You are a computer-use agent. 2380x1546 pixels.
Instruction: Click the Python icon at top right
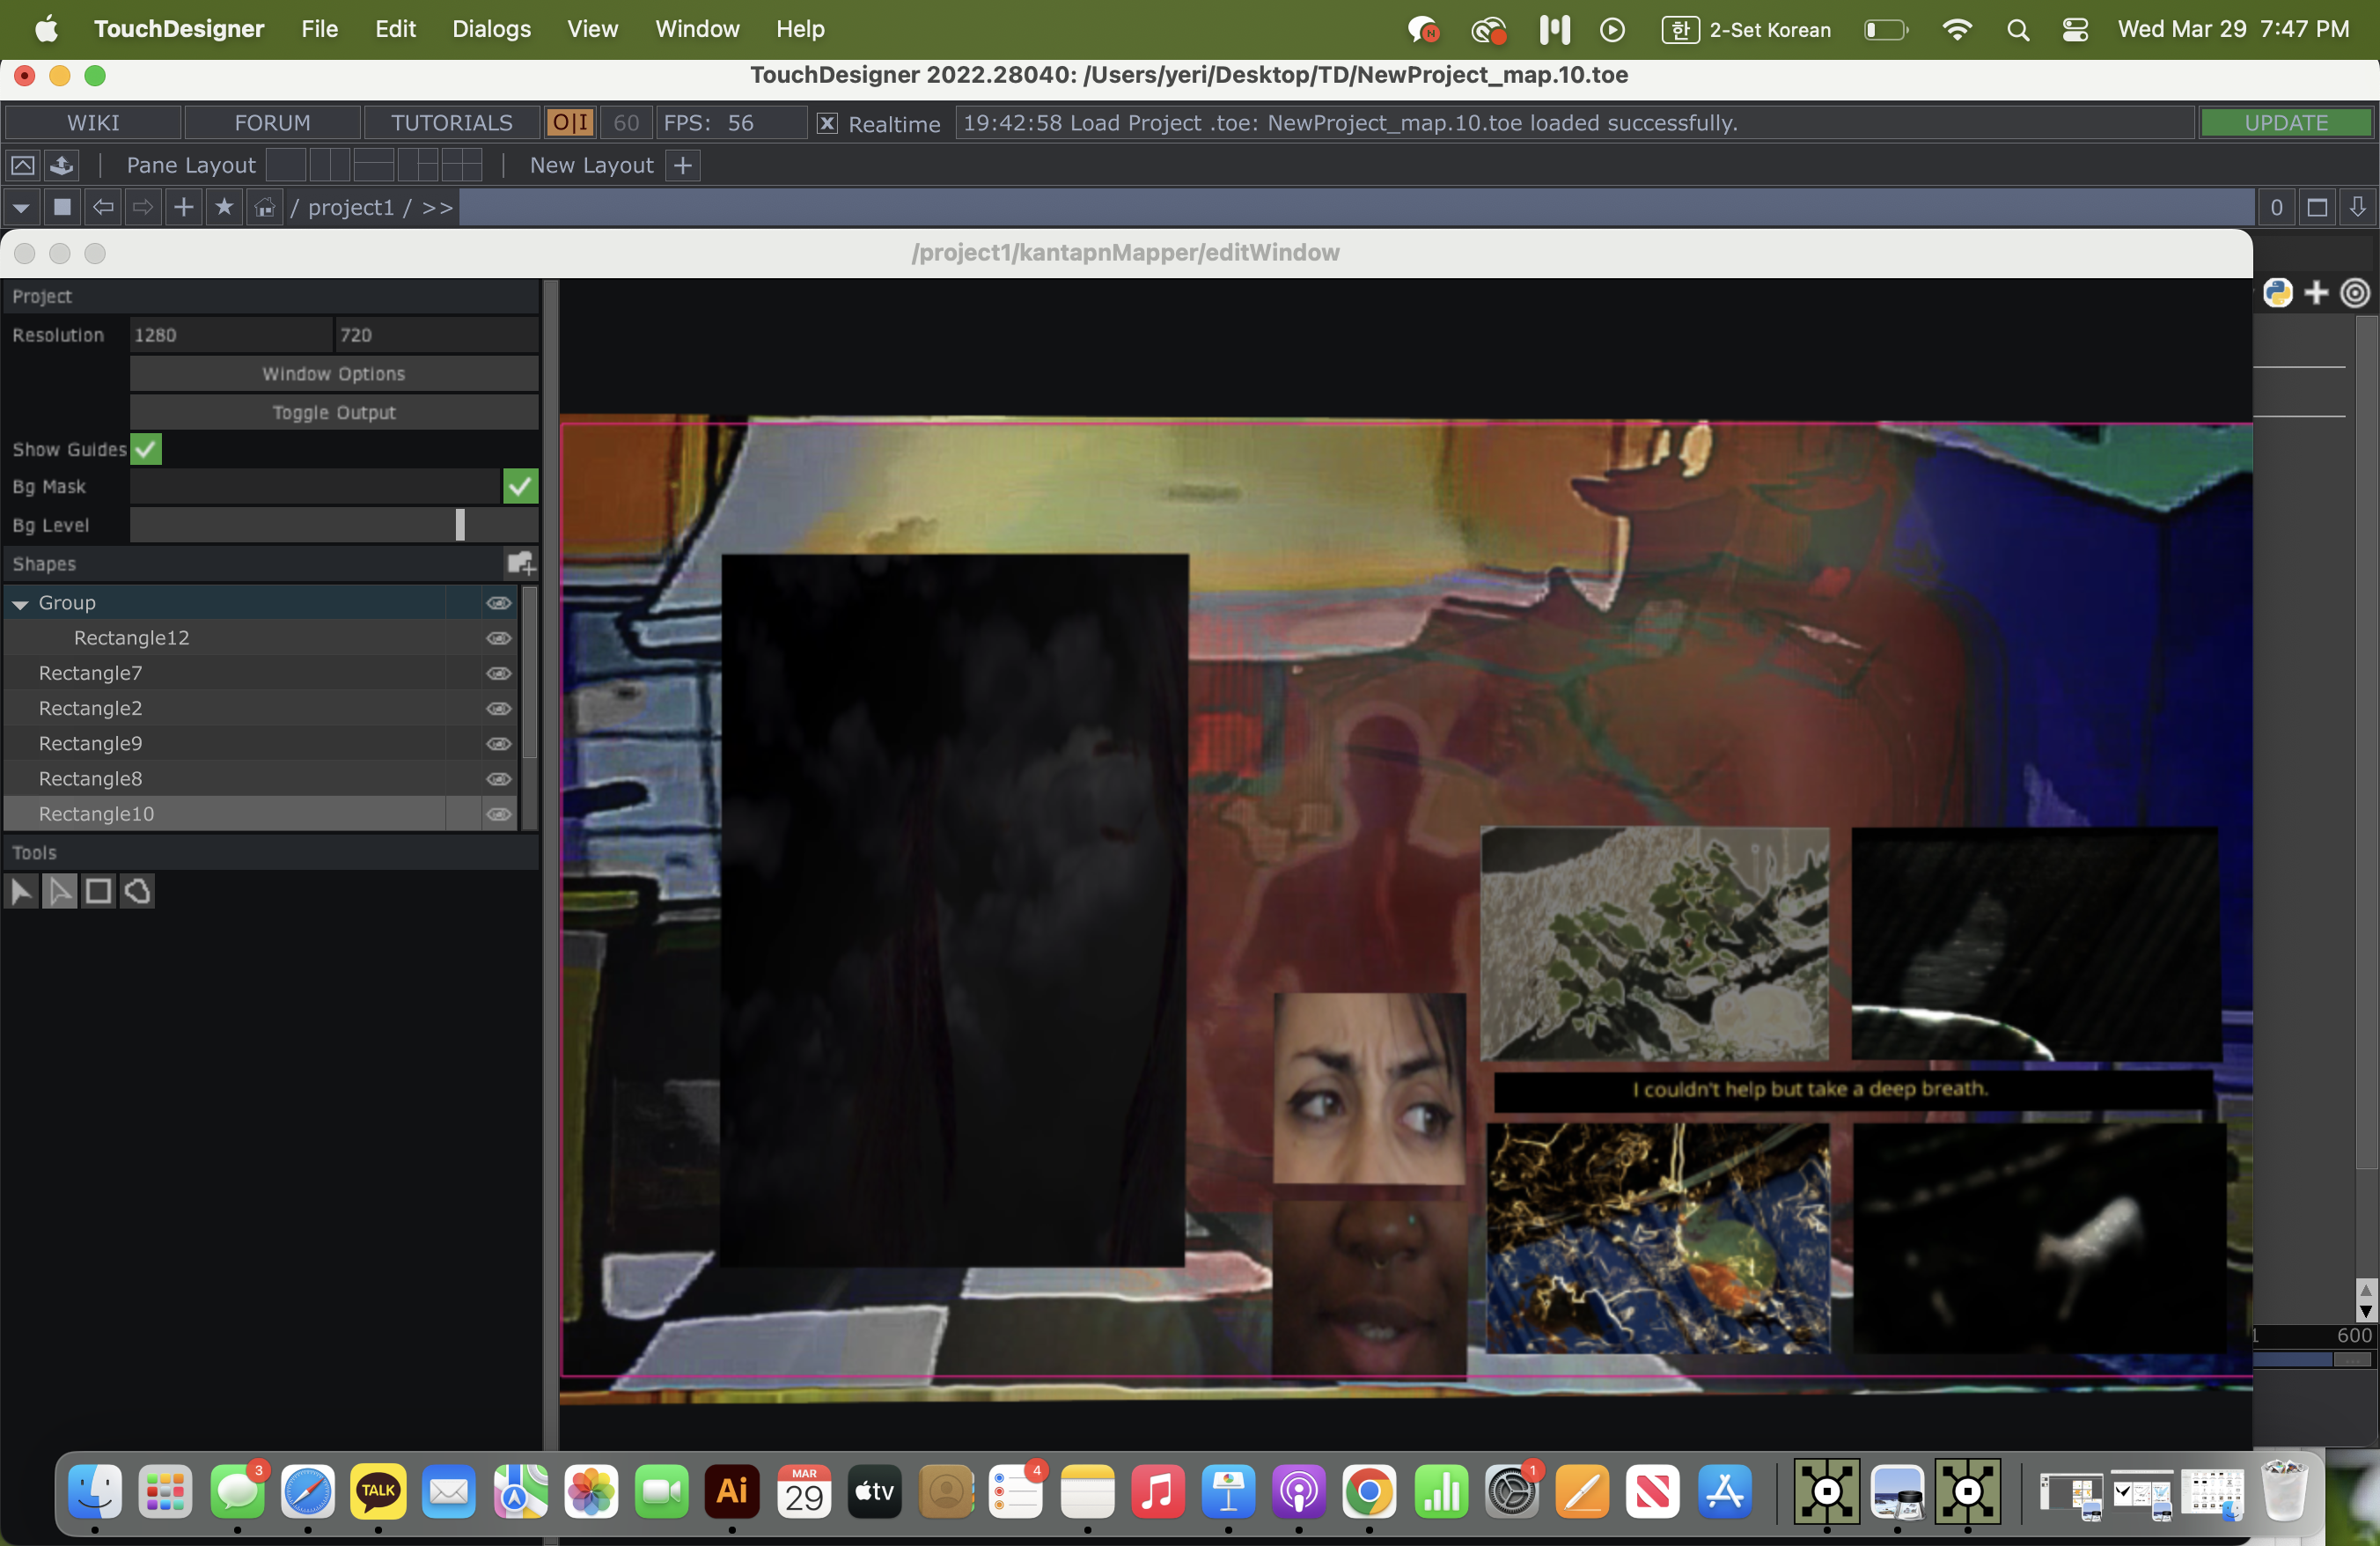pyautogui.click(x=2277, y=292)
